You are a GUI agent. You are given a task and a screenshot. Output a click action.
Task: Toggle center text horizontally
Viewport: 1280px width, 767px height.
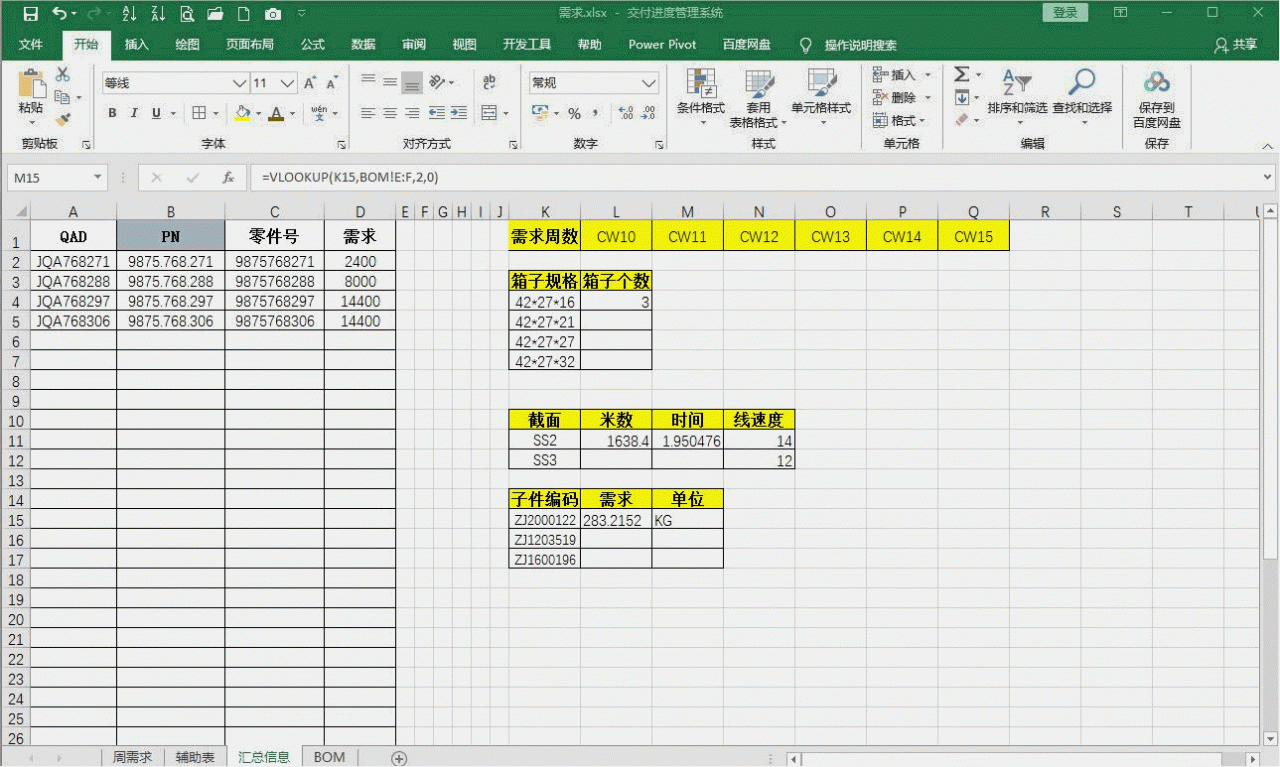point(390,113)
